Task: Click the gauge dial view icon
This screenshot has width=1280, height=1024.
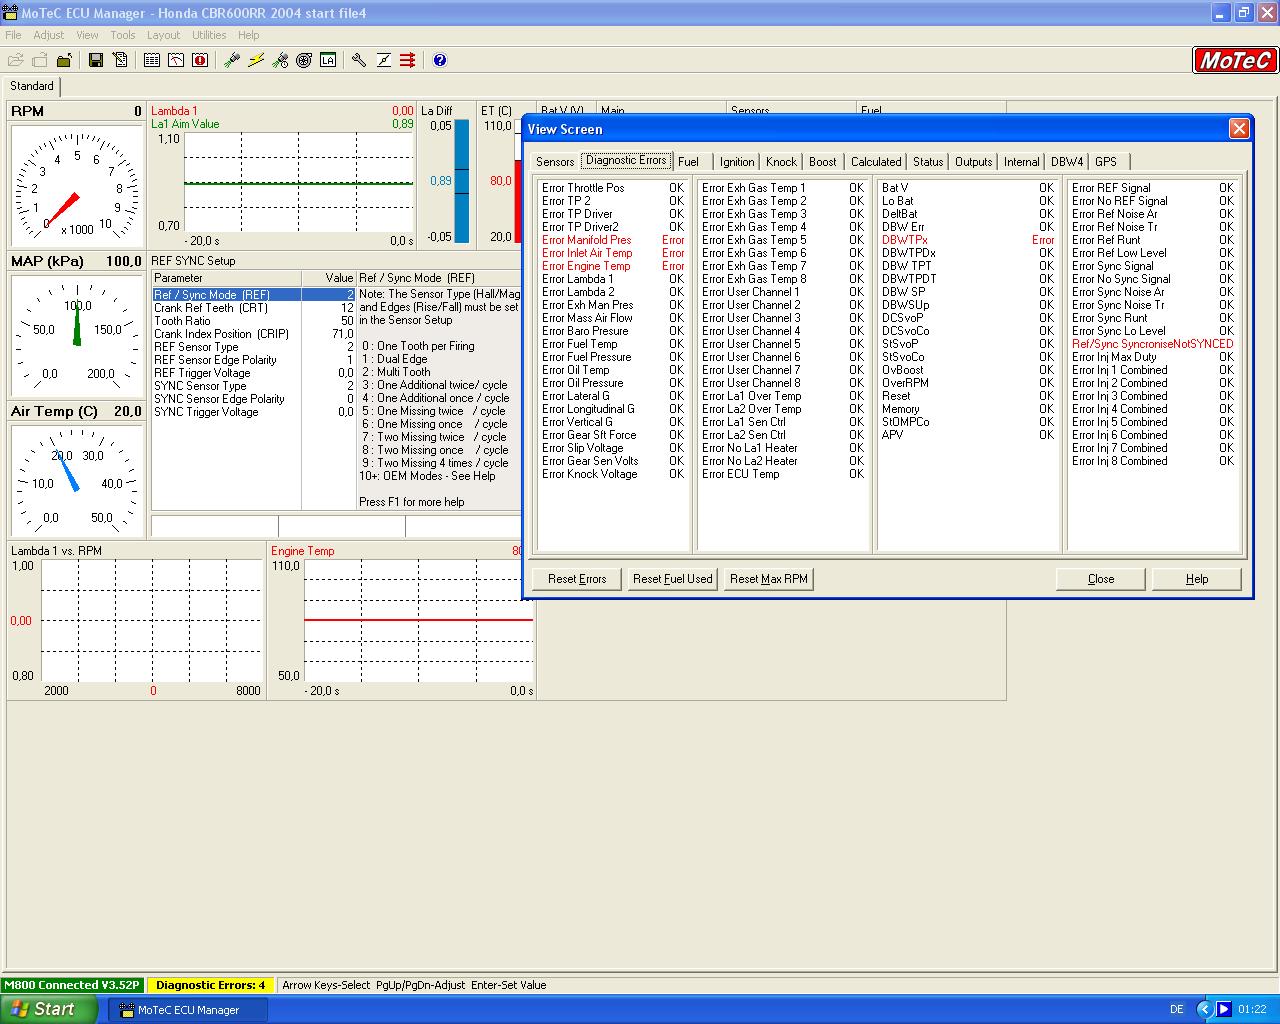Action: pyautogui.click(x=176, y=60)
